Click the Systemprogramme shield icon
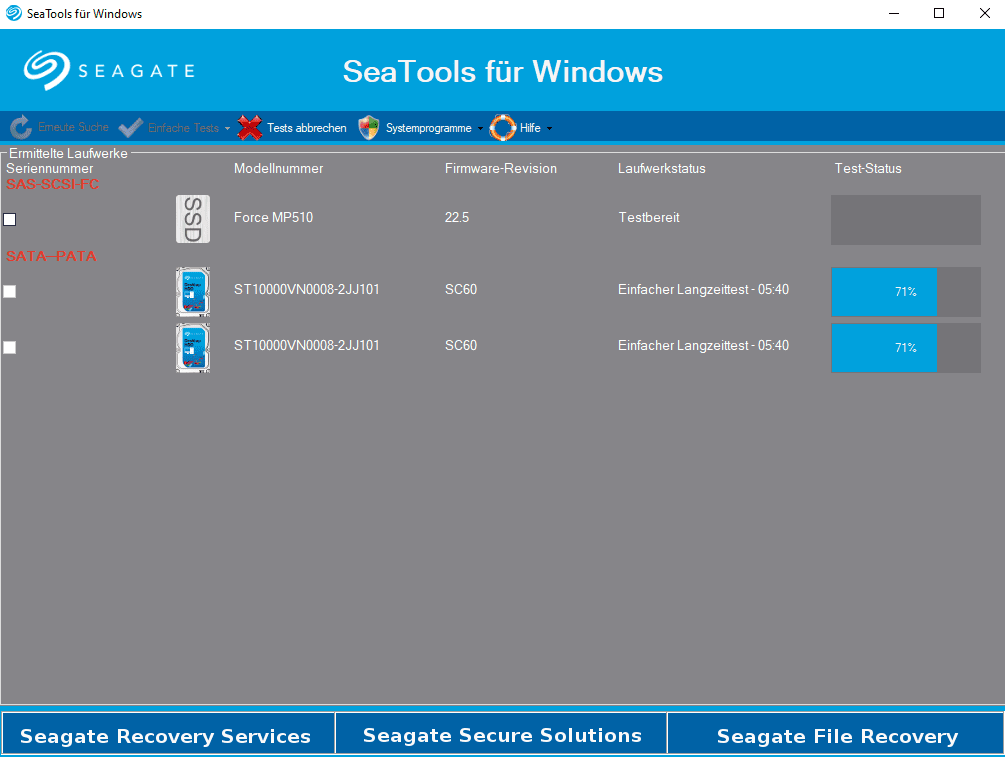Viewport: 1005px width, 757px height. click(x=369, y=128)
